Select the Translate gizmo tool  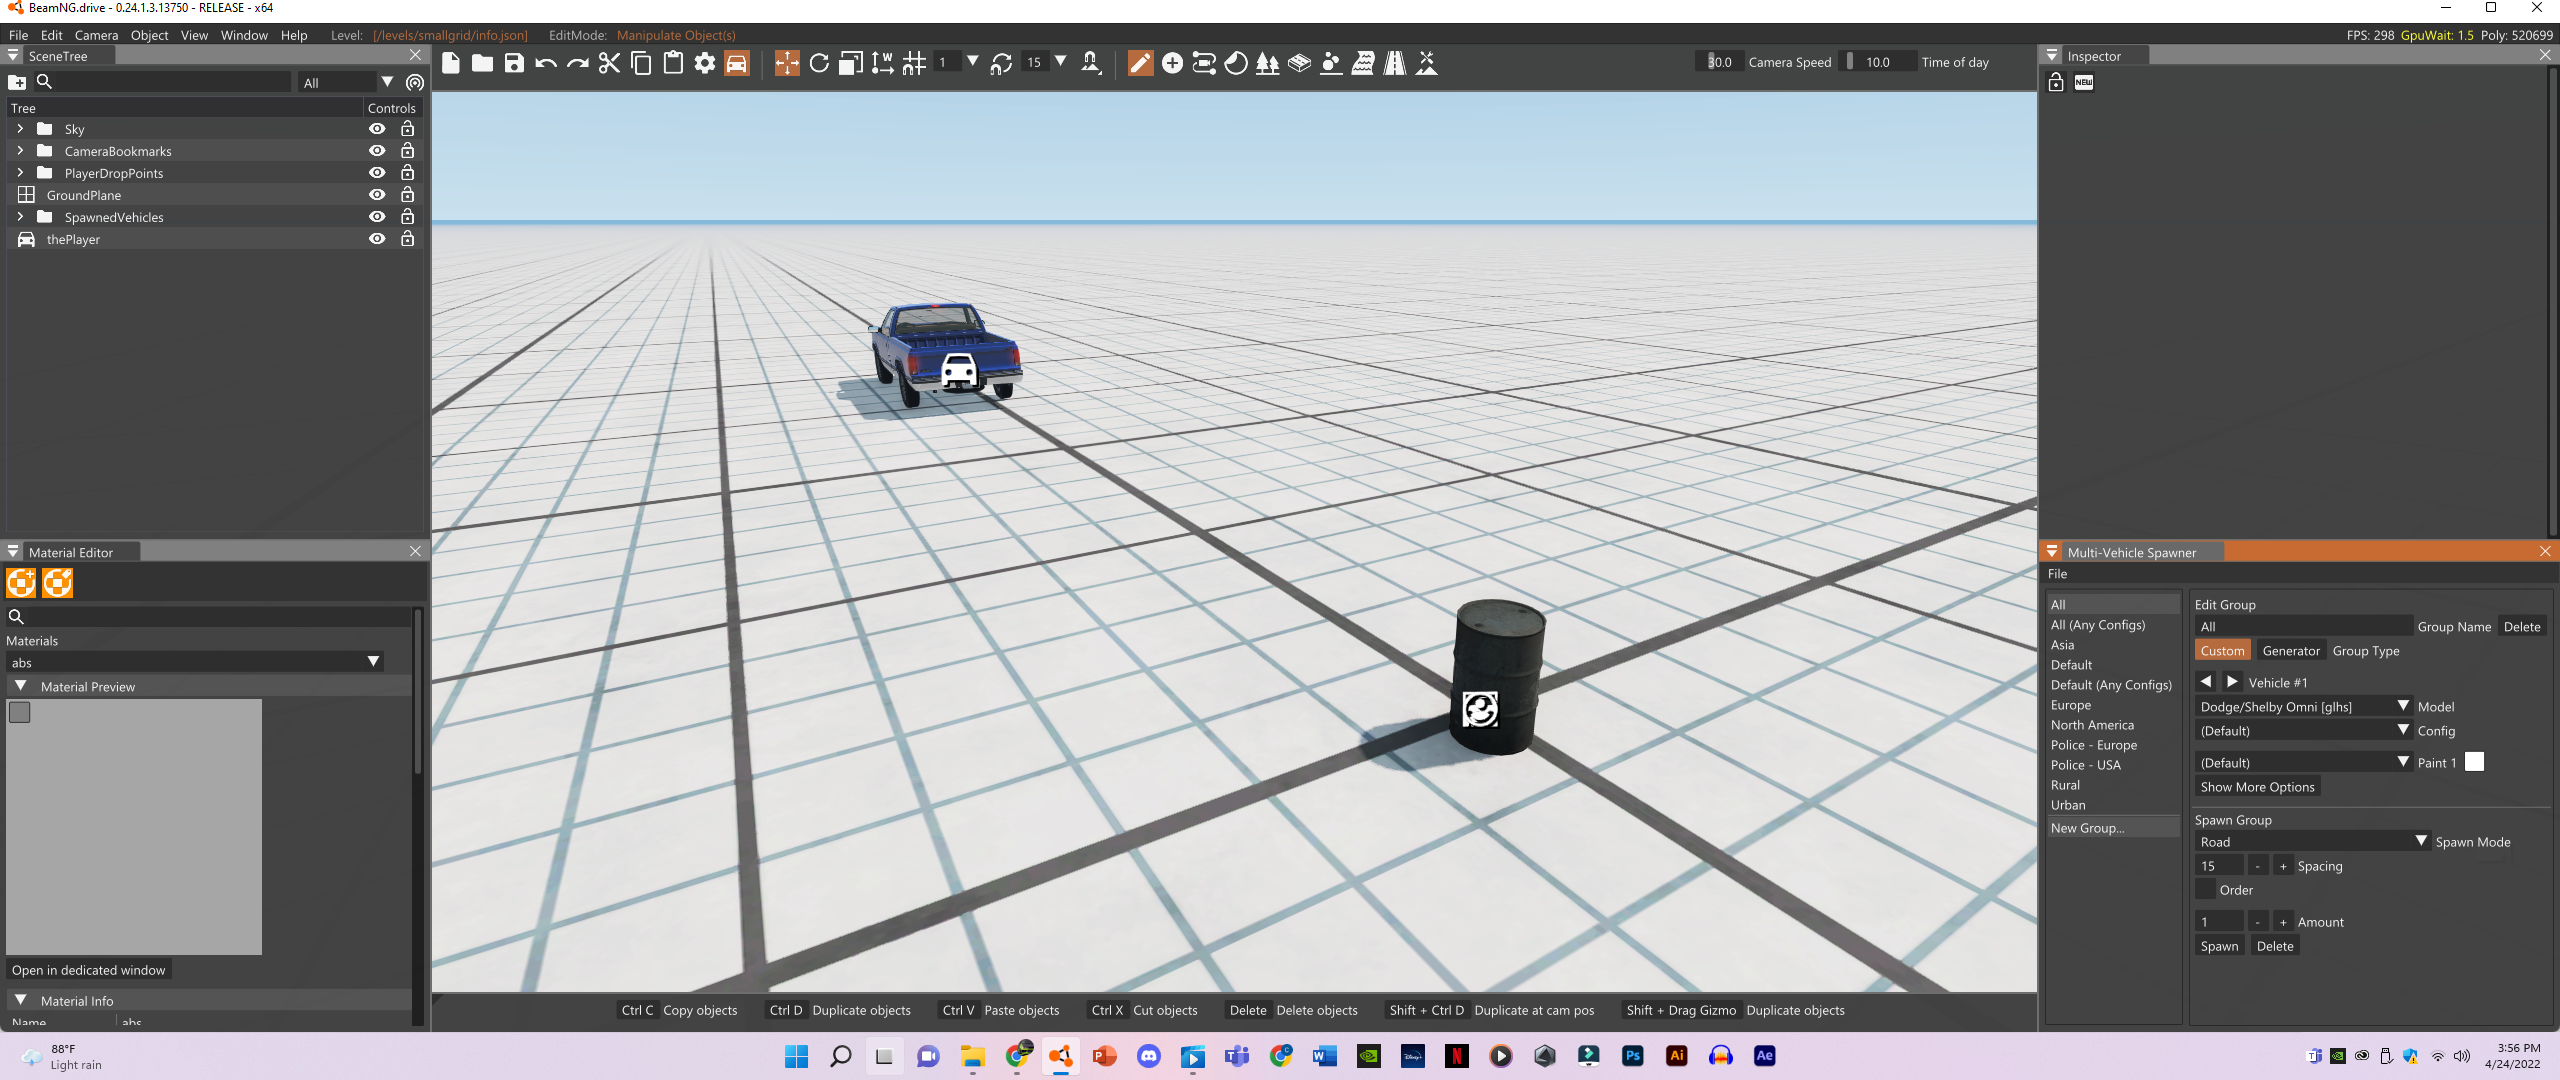[x=787, y=63]
